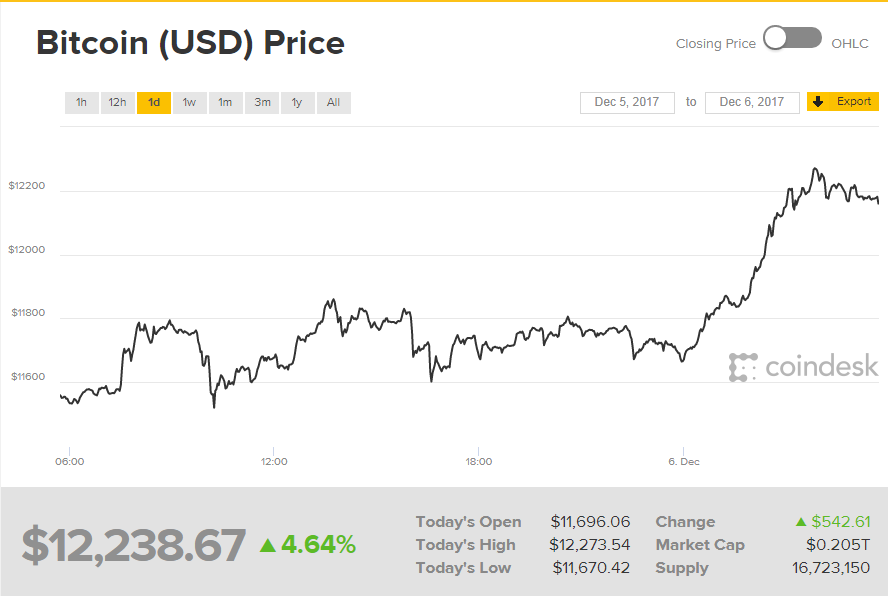
Task: Select the 1h time range
Action: point(81,102)
